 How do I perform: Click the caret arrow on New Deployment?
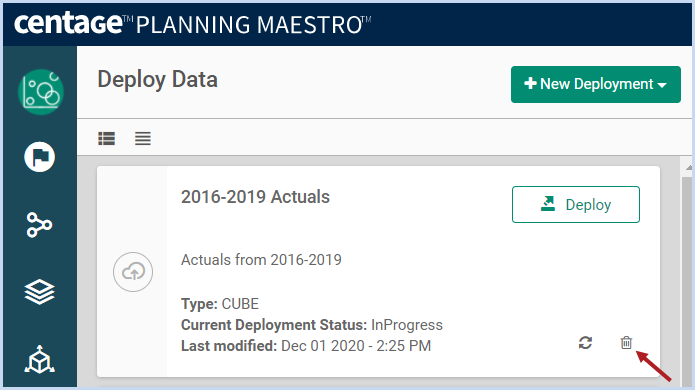(x=662, y=85)
